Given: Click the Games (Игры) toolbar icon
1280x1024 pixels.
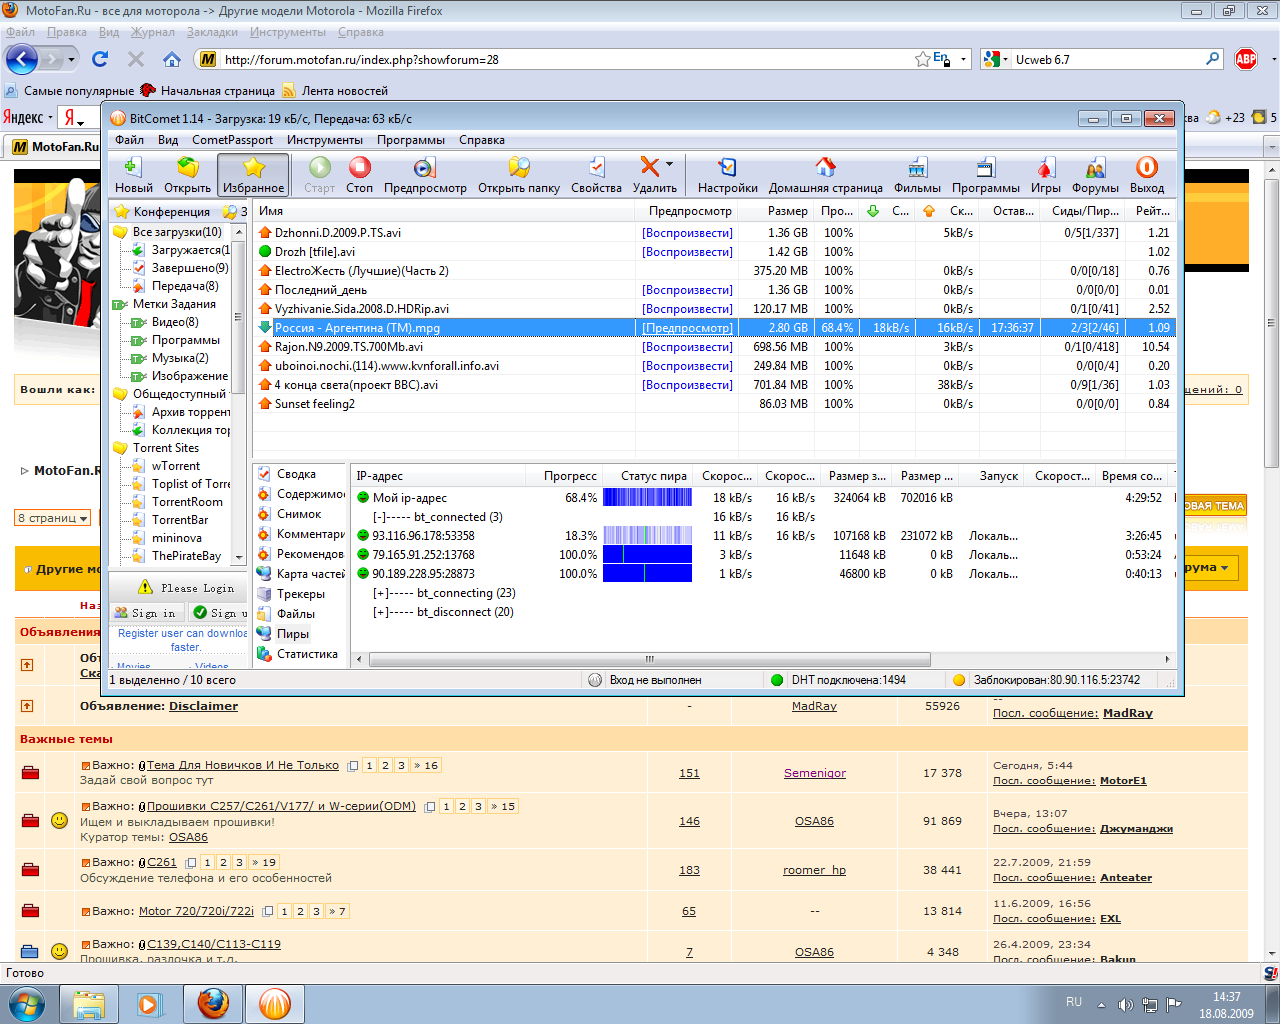Looking at the screenshot, I should pos(1046,174).
